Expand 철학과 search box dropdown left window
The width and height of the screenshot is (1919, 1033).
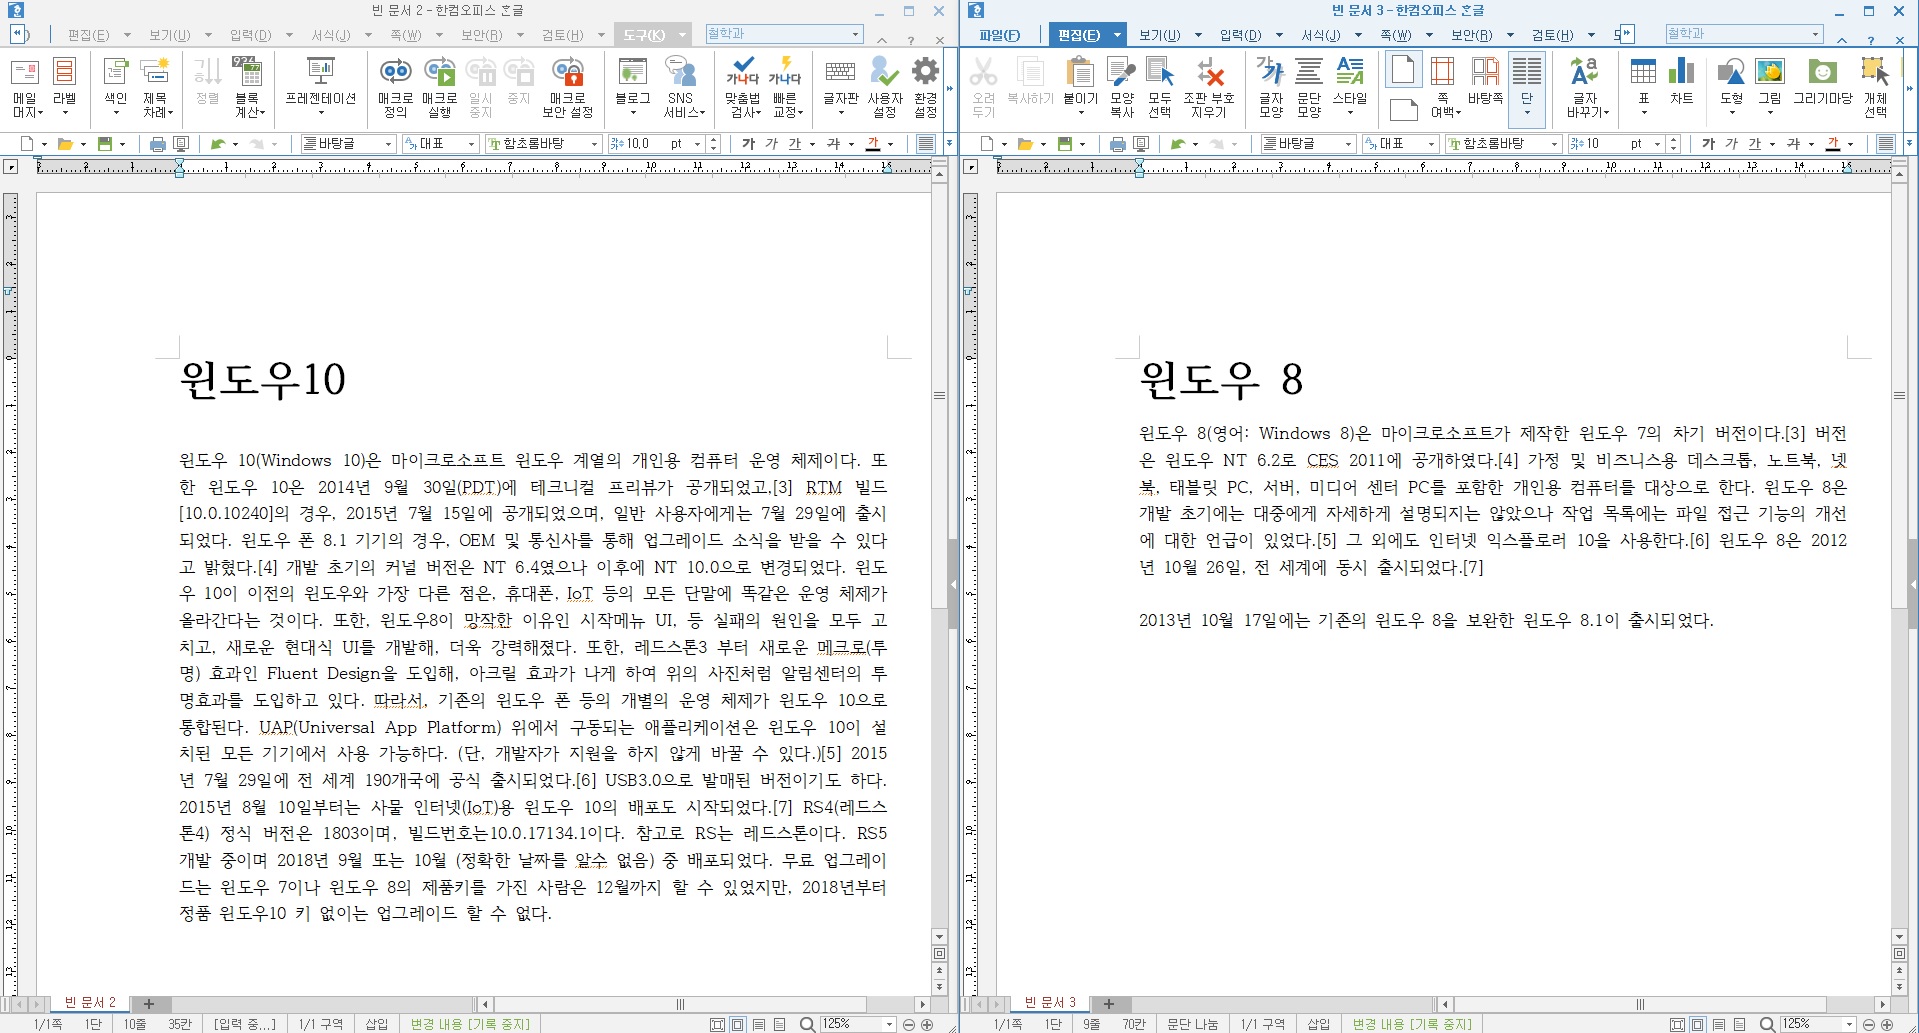click(x=856, y=35)
